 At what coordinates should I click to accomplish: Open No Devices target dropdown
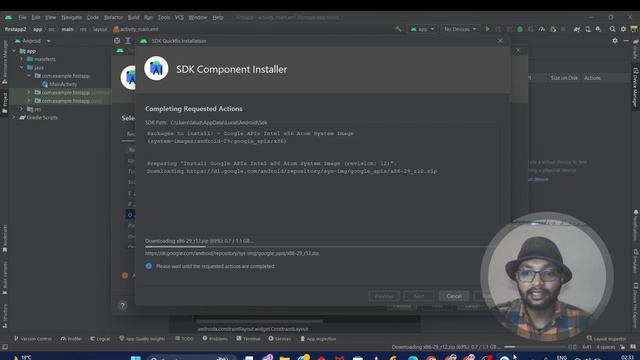(460, 29)
